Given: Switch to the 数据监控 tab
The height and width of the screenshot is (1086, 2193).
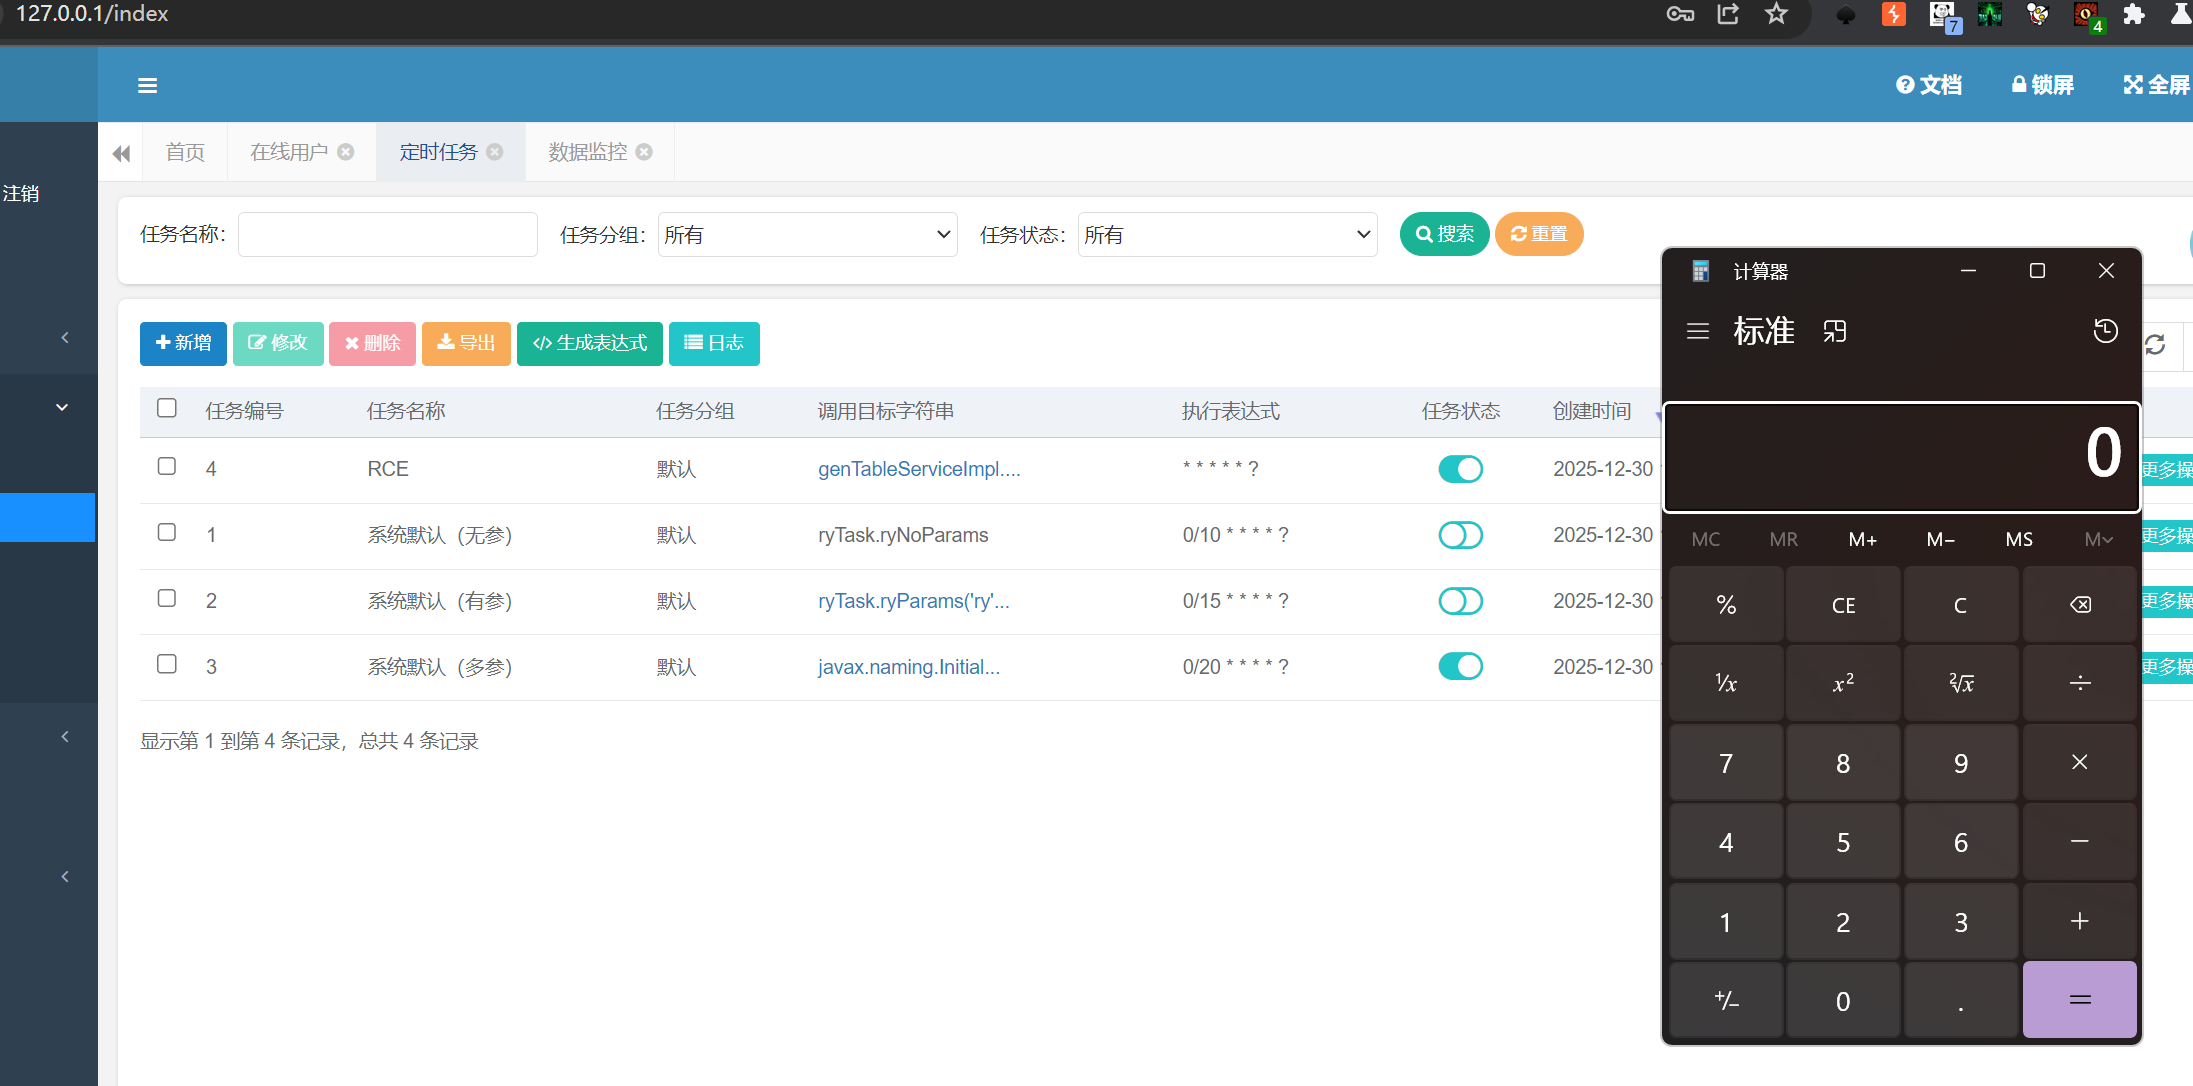Looking at the screenshot, I should (x=587, y=152).
